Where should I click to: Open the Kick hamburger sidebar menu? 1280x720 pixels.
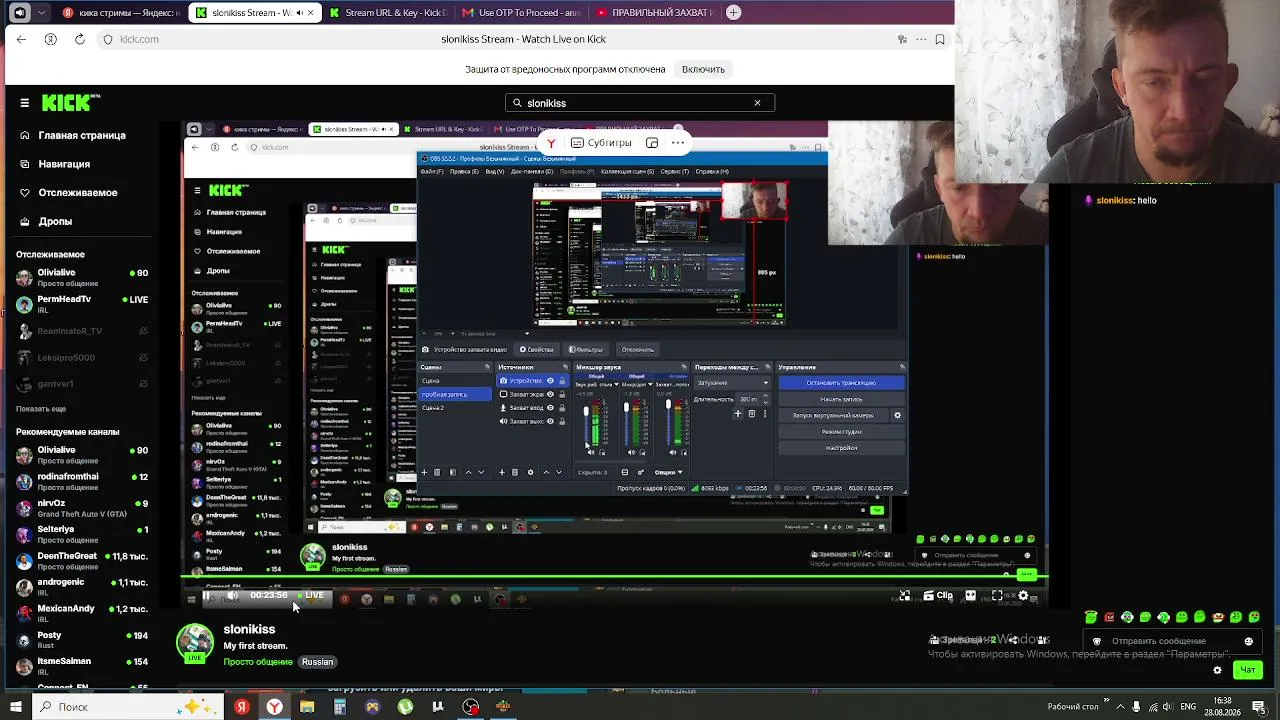(25, 102)
